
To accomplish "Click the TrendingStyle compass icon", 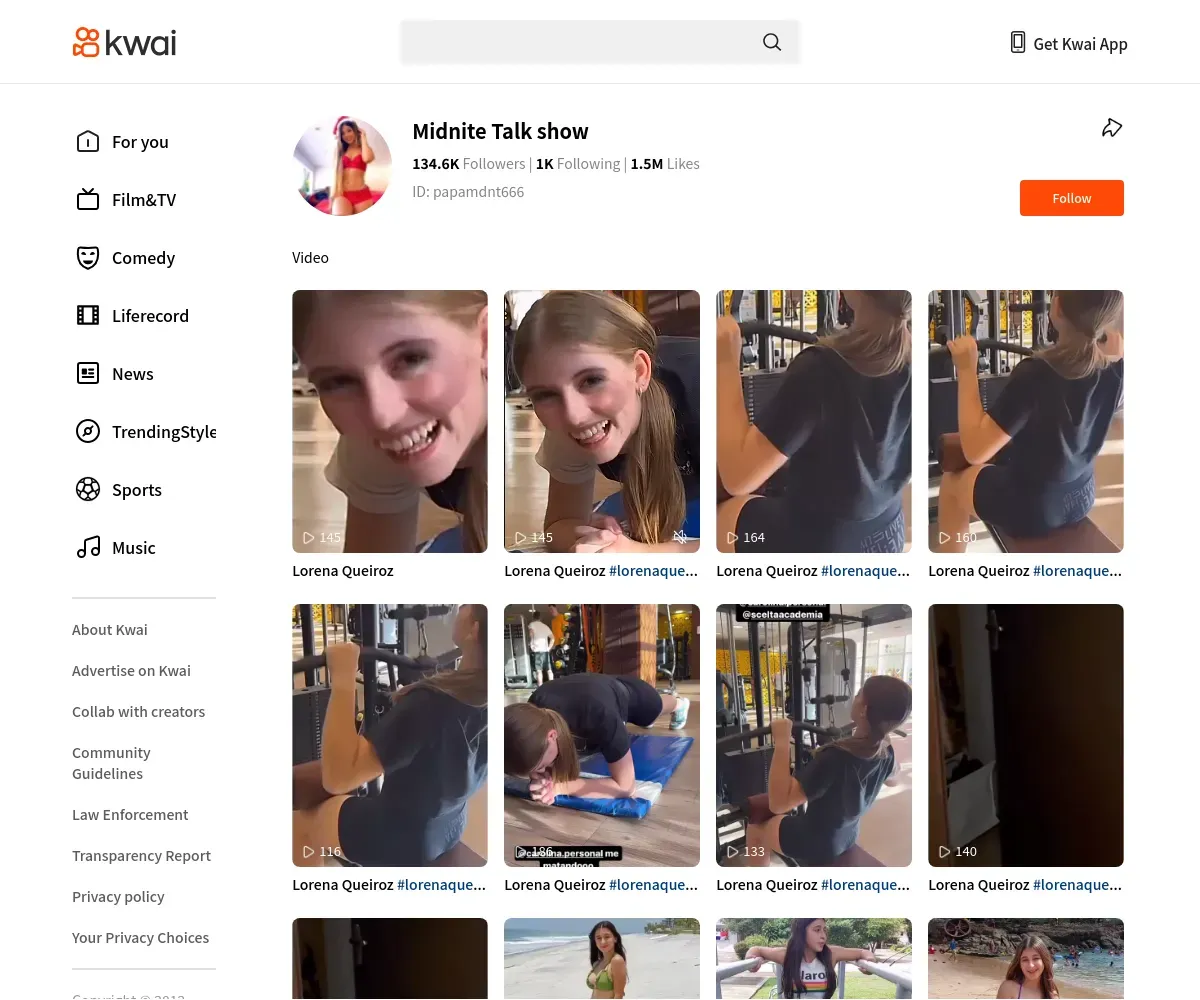I will [88, 432].
